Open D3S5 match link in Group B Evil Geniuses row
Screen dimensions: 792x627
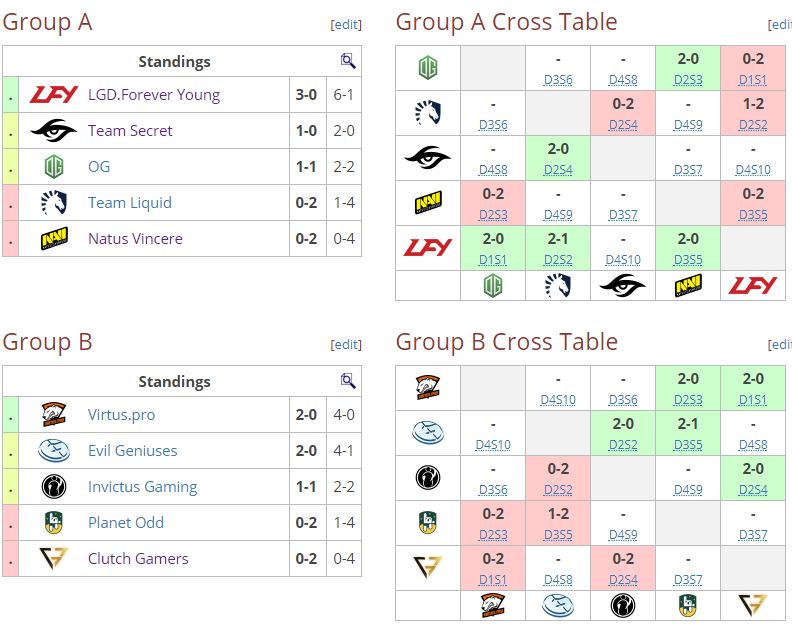pyautogui.click(x=687, y=444)
